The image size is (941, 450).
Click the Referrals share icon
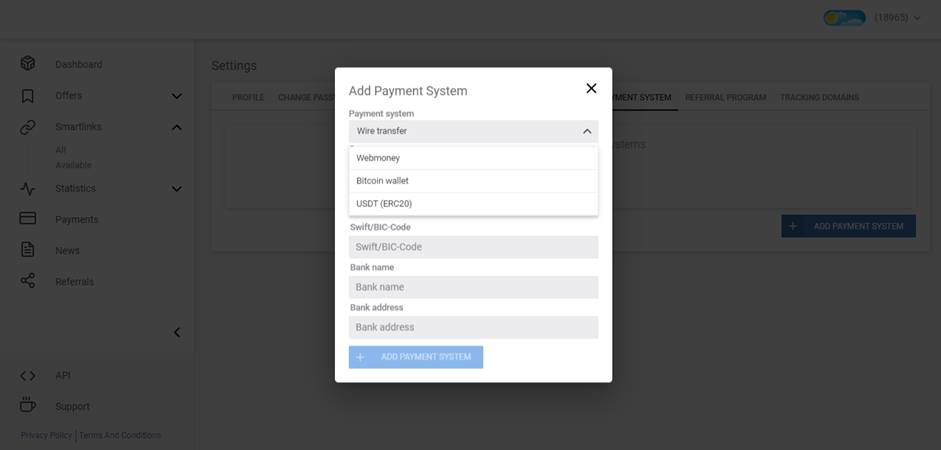pos(28,281)
